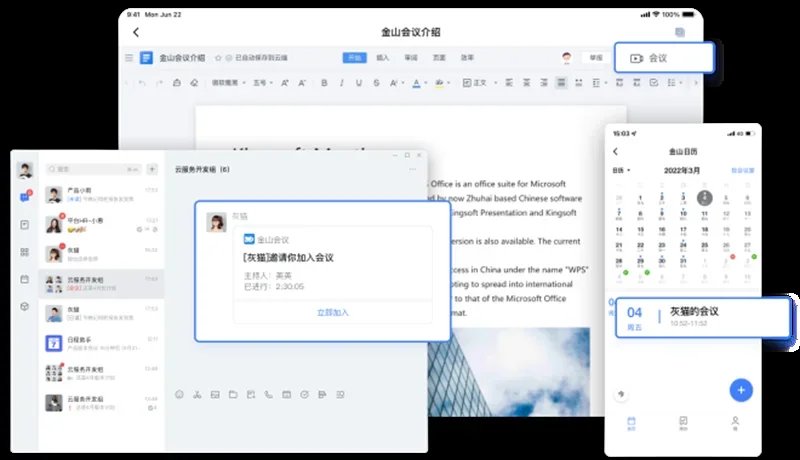Click the clock-check icon in chat toolbar
Image resolution: width=800 pixels, height=460 pixels.
[x=304, y=394]
